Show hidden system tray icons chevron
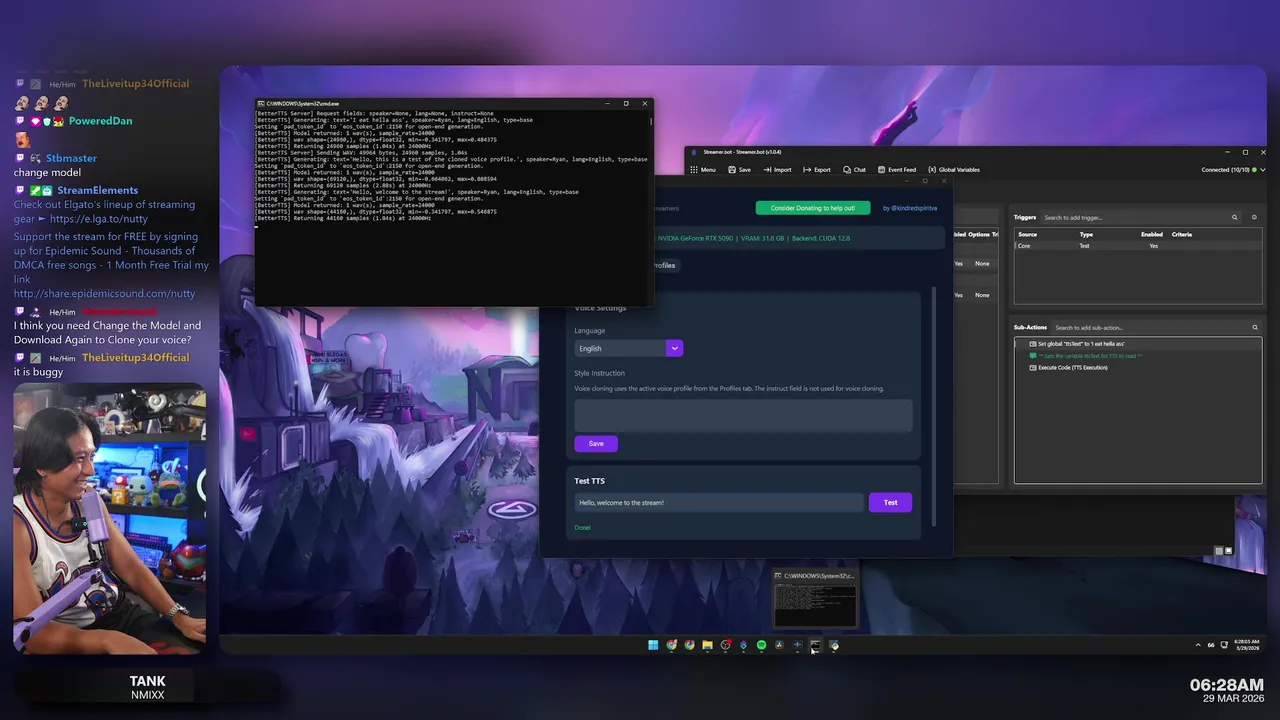The height and width of the screenshot is (720, 1280). (x=1198, y=645)
